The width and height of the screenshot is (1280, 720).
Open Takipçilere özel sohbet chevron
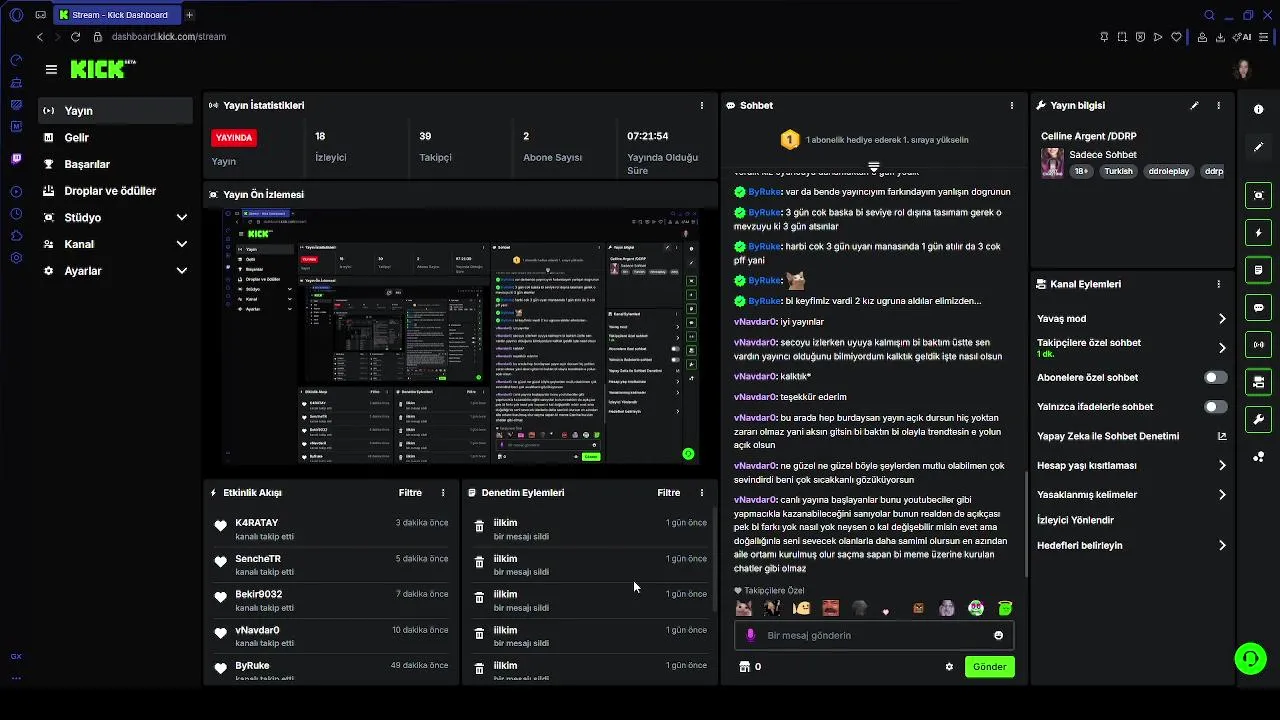point(1222,348)
